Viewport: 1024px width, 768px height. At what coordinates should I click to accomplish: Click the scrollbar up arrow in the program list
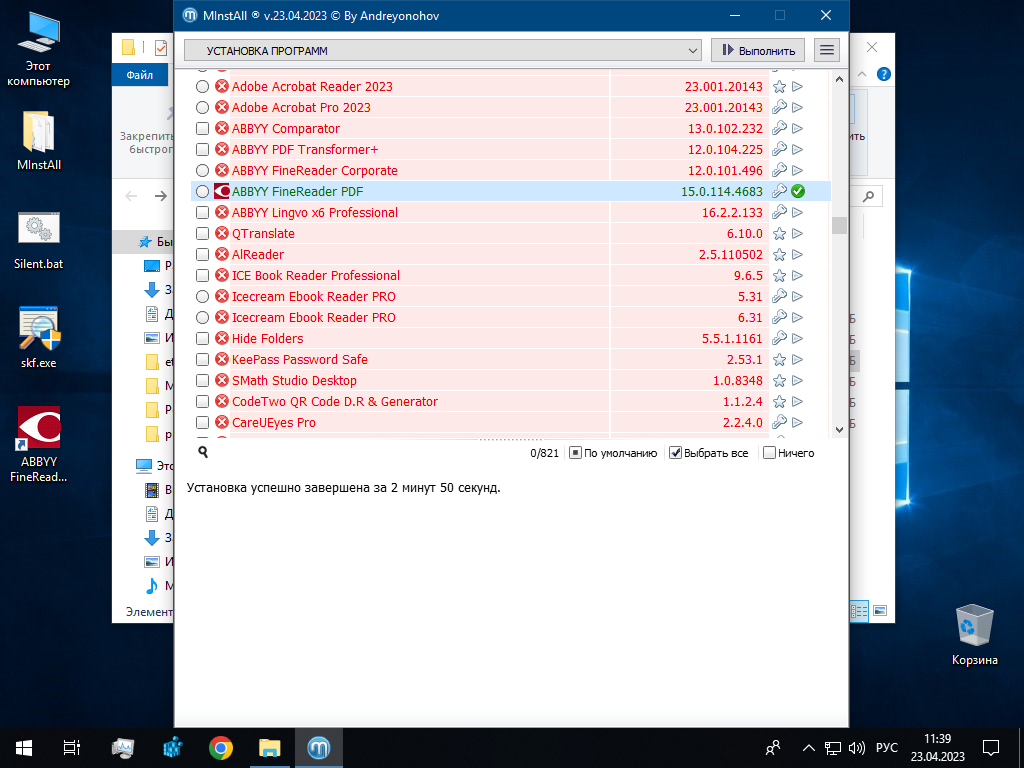click(x=840, y=79)
